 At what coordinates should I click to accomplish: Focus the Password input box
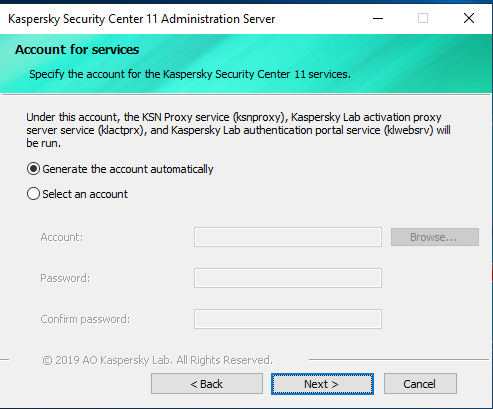click(288, 278)
